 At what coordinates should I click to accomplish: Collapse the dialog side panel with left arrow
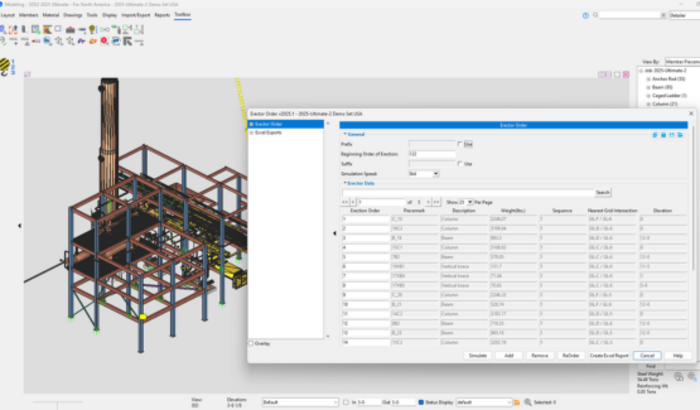tap(335, 232)
